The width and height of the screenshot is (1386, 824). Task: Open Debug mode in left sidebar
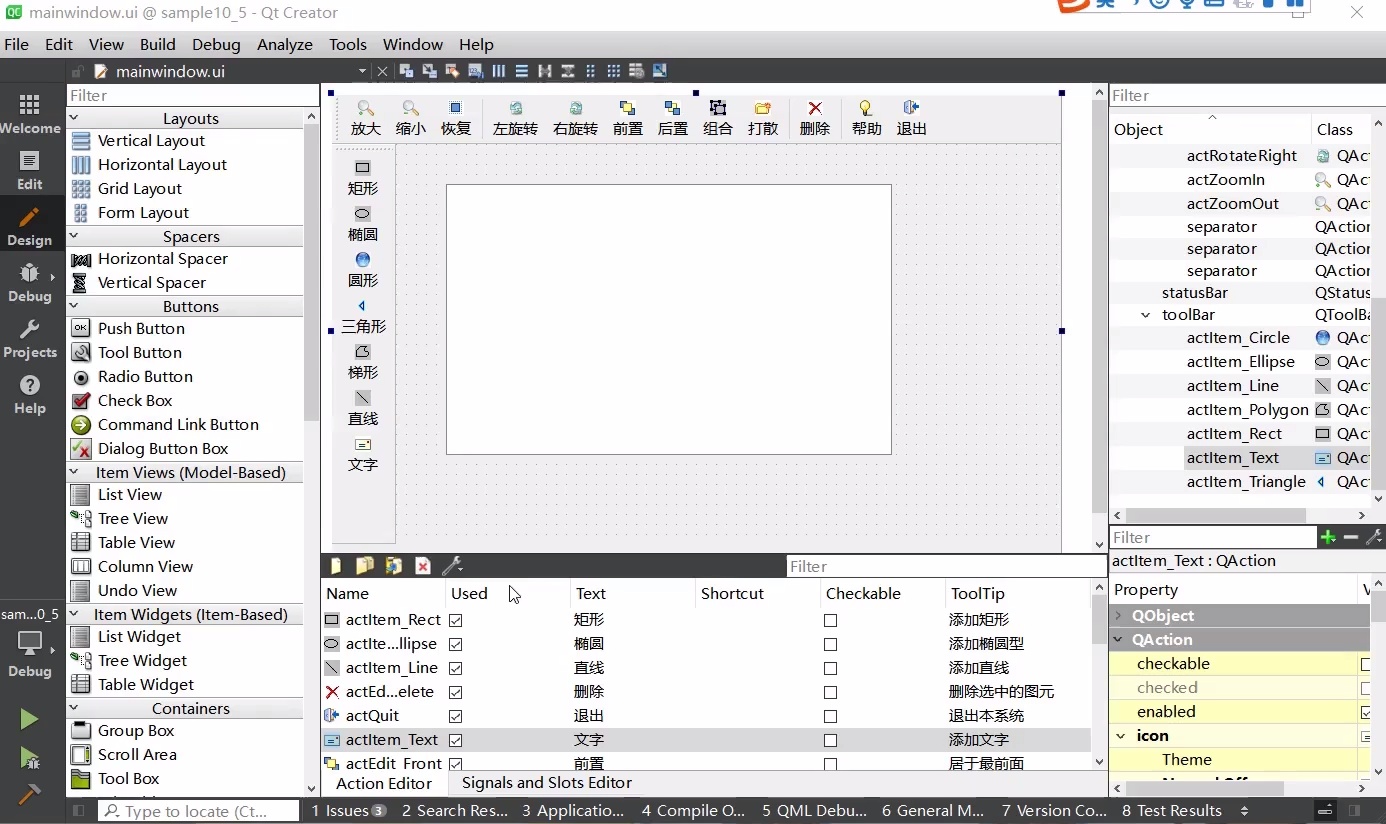click(30, 283)
